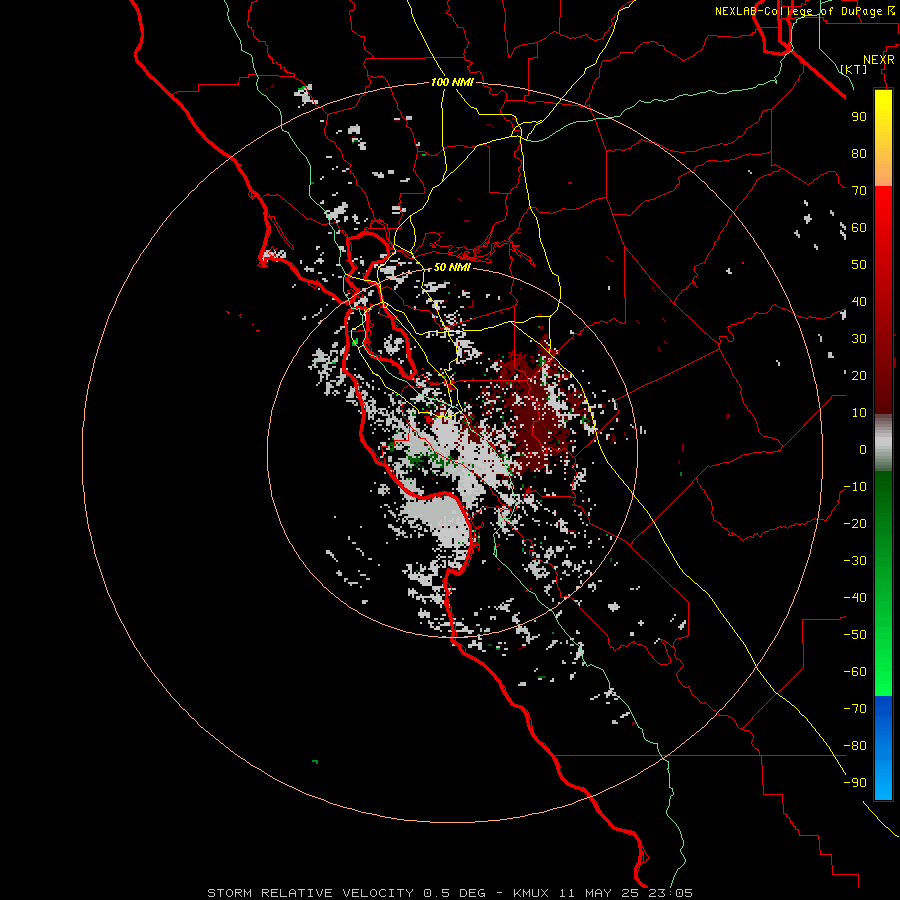Pick the gray zero-velocity segment of color bar
The width and height of the screenshot is (900, 900).
[x=883, y=443]
